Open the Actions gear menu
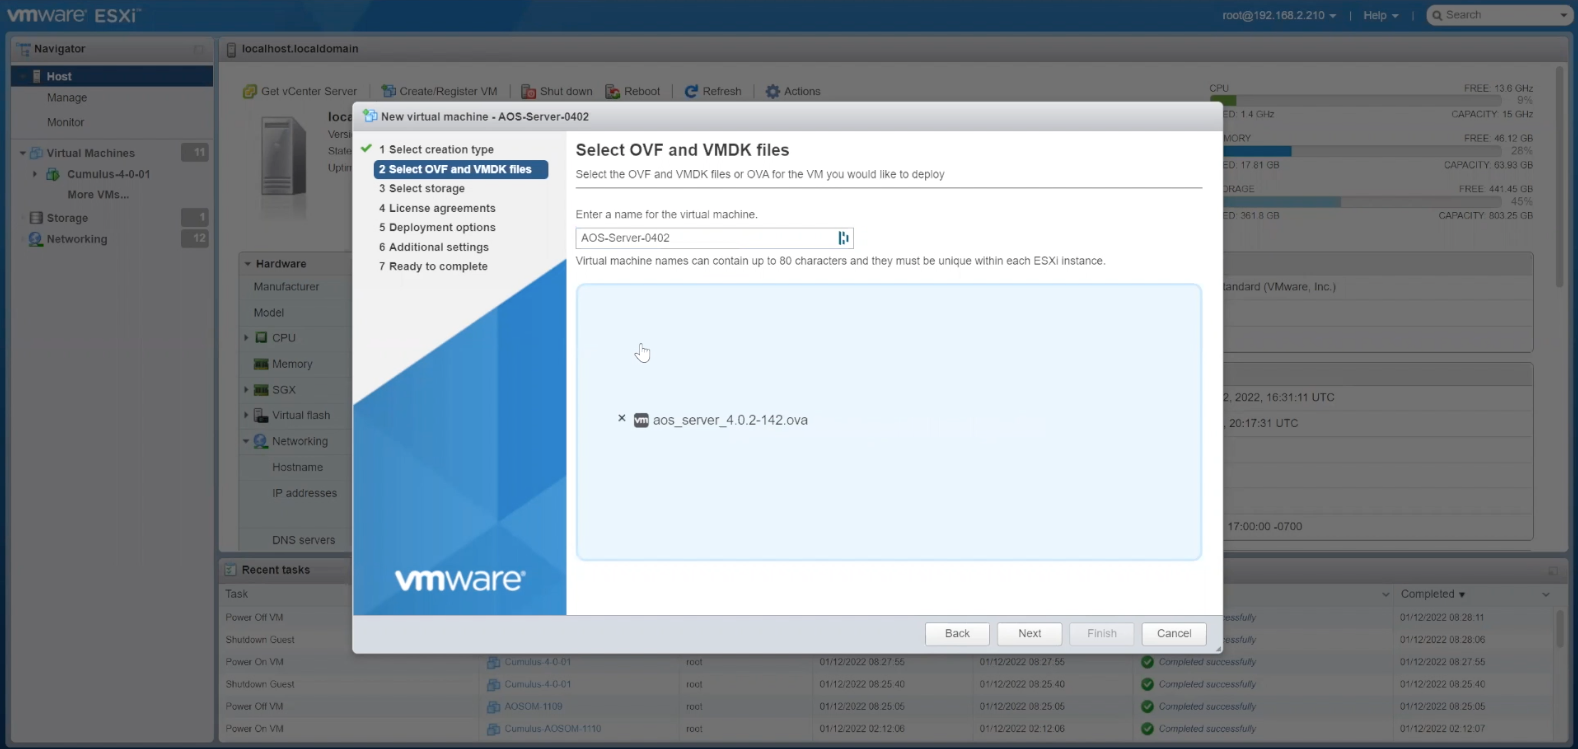Viewport: 1578px width, 749px height. [x=793, y=91]
